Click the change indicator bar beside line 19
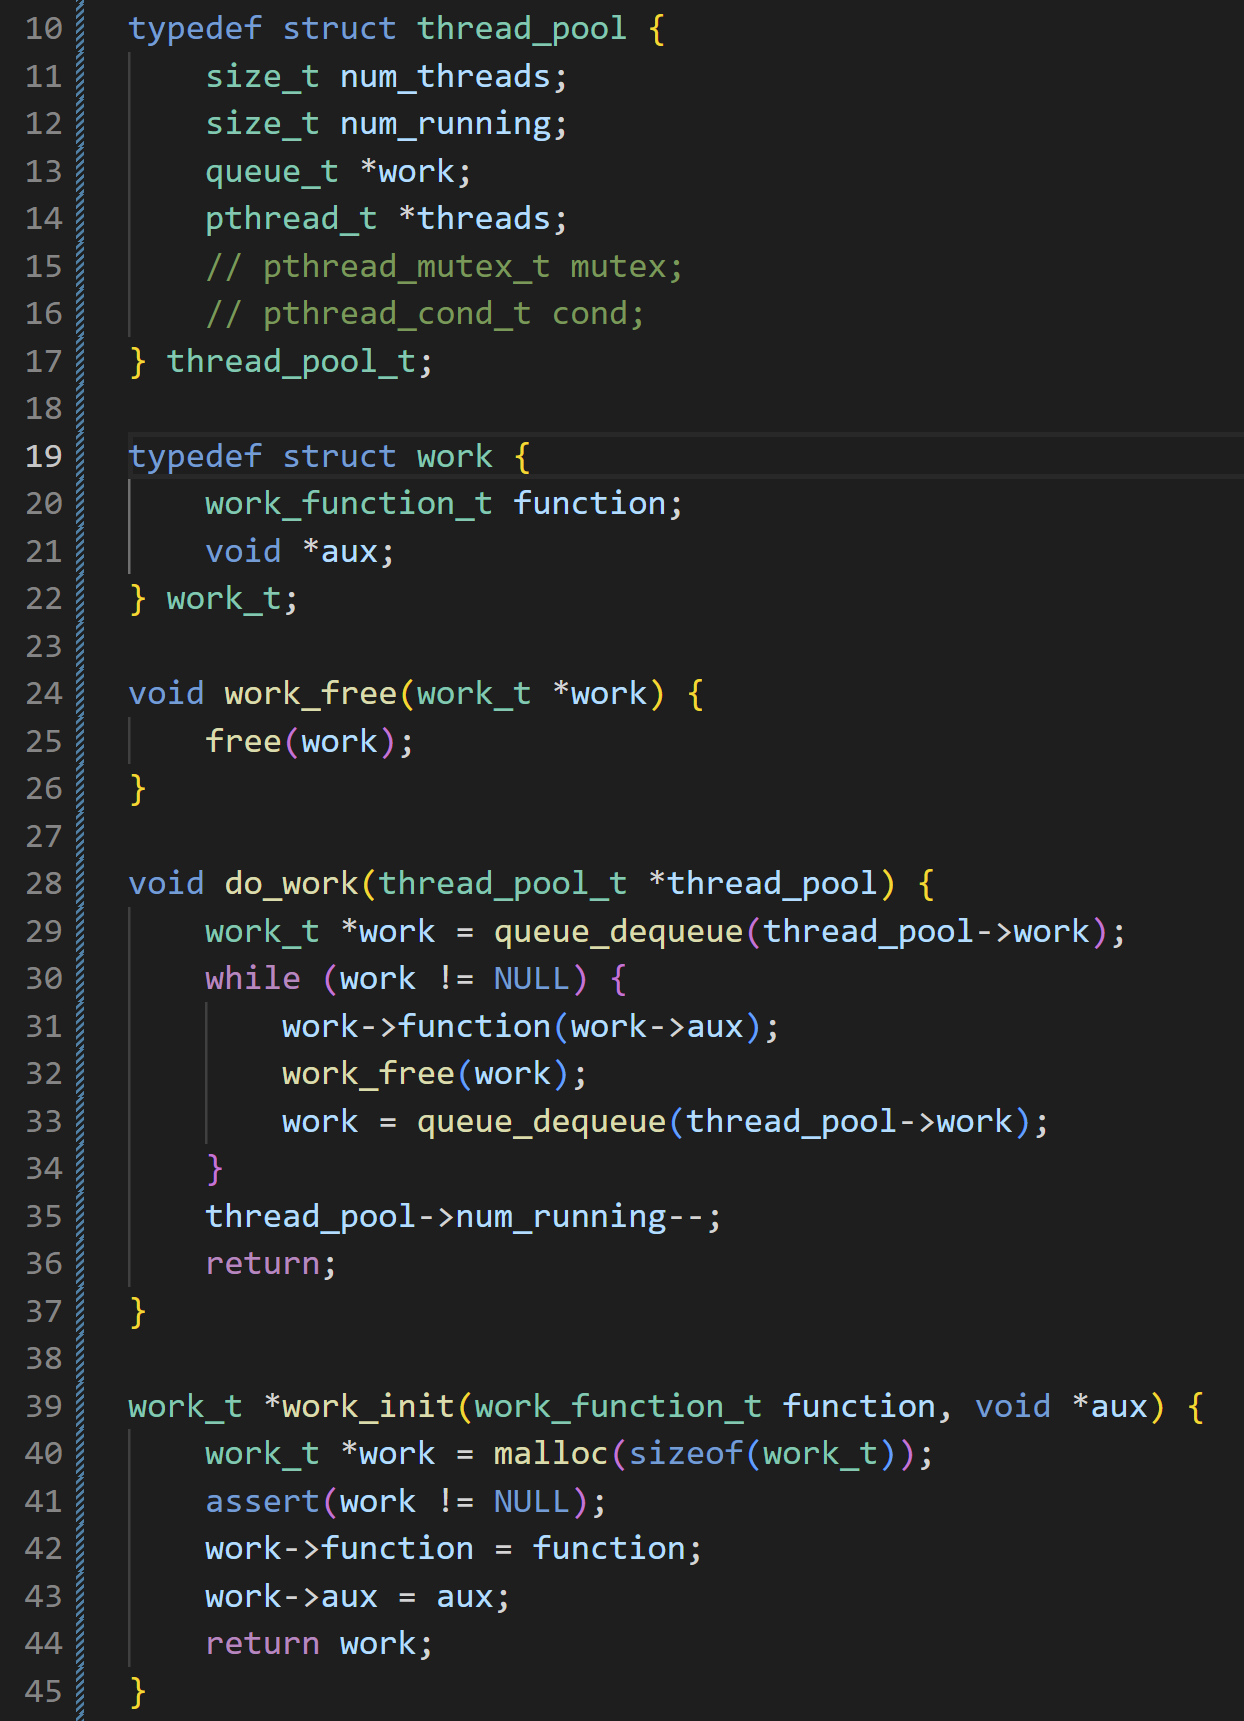 point(80,456)
